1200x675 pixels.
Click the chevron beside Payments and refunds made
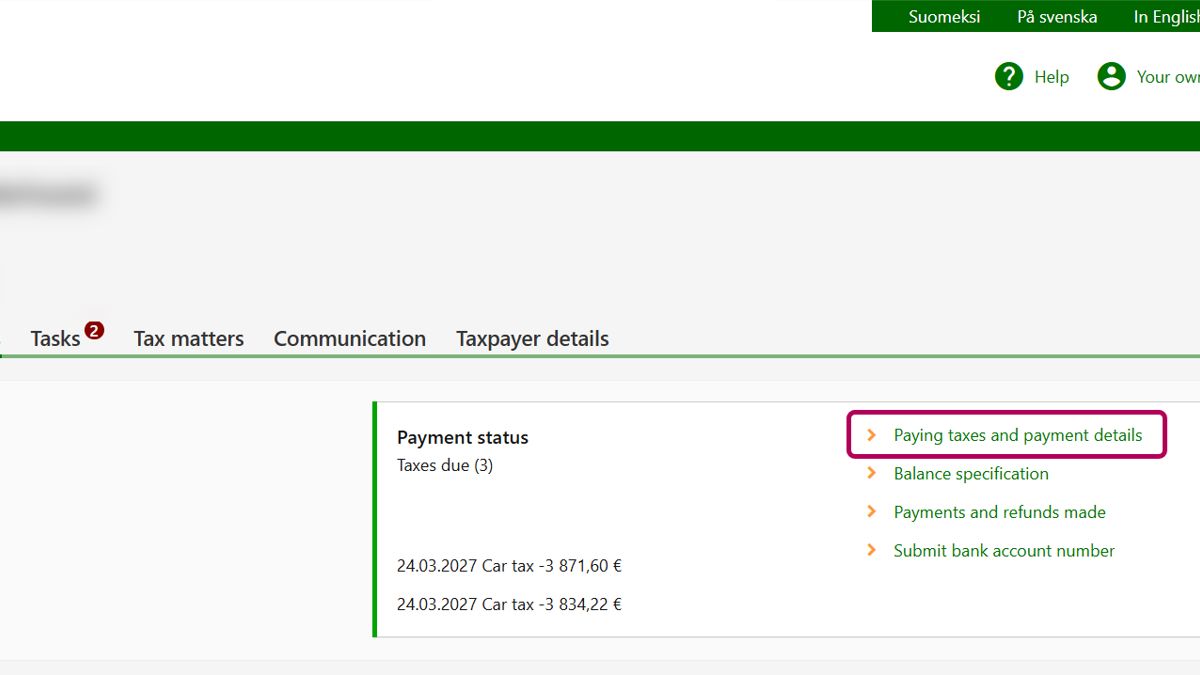point(872,511)
